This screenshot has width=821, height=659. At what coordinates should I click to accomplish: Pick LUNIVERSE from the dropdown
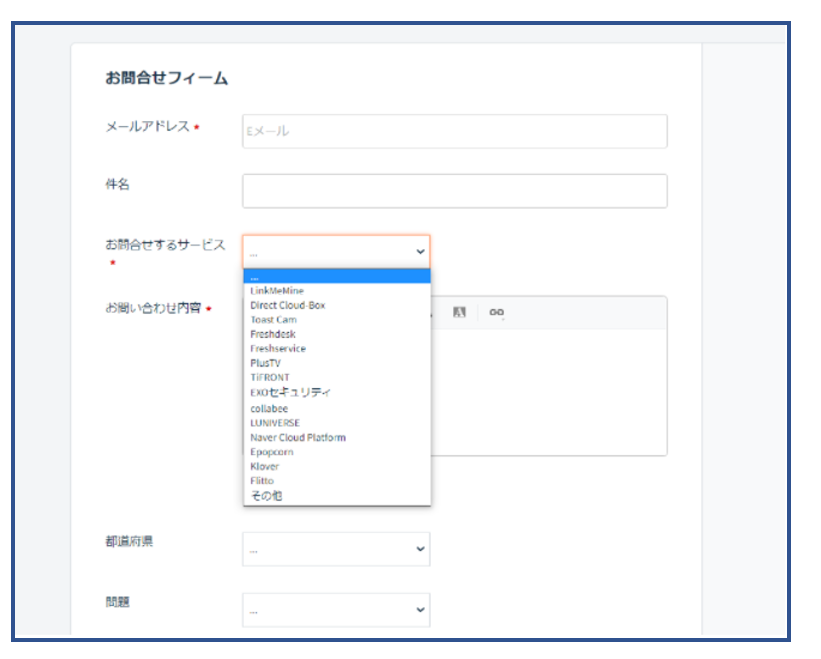click(x=337, y=423)
